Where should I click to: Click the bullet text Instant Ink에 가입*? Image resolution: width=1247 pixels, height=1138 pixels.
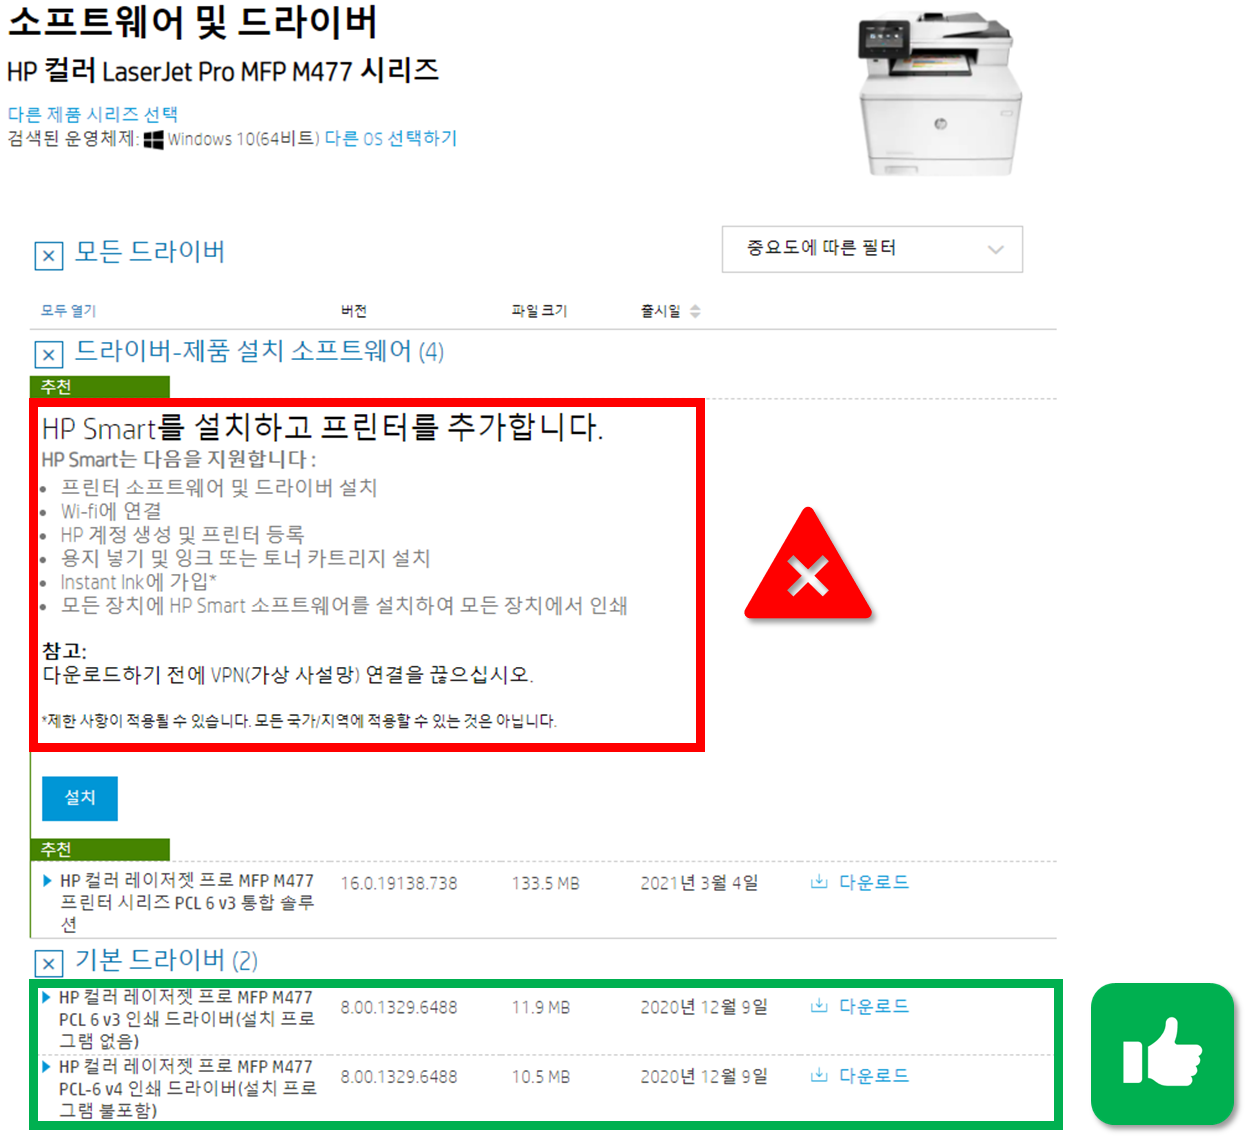139,582
